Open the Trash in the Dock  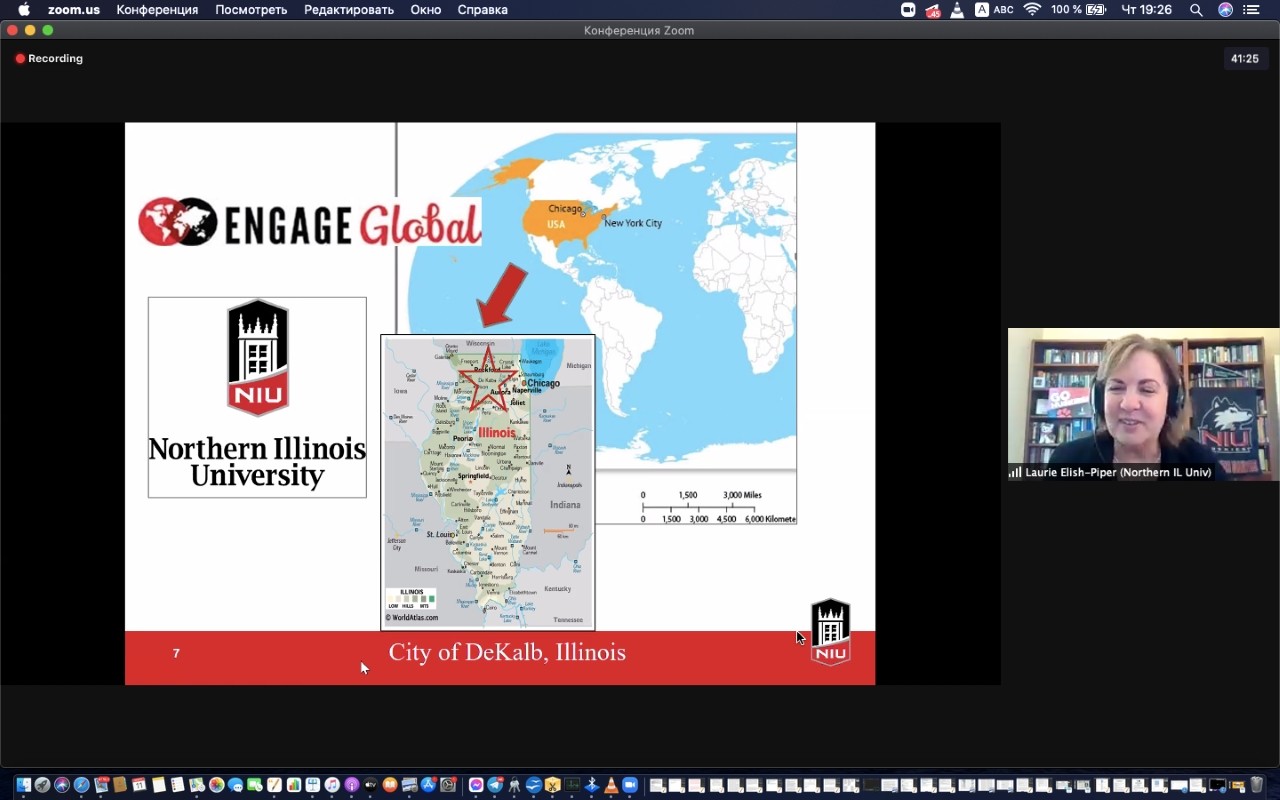click(1257, 786)
